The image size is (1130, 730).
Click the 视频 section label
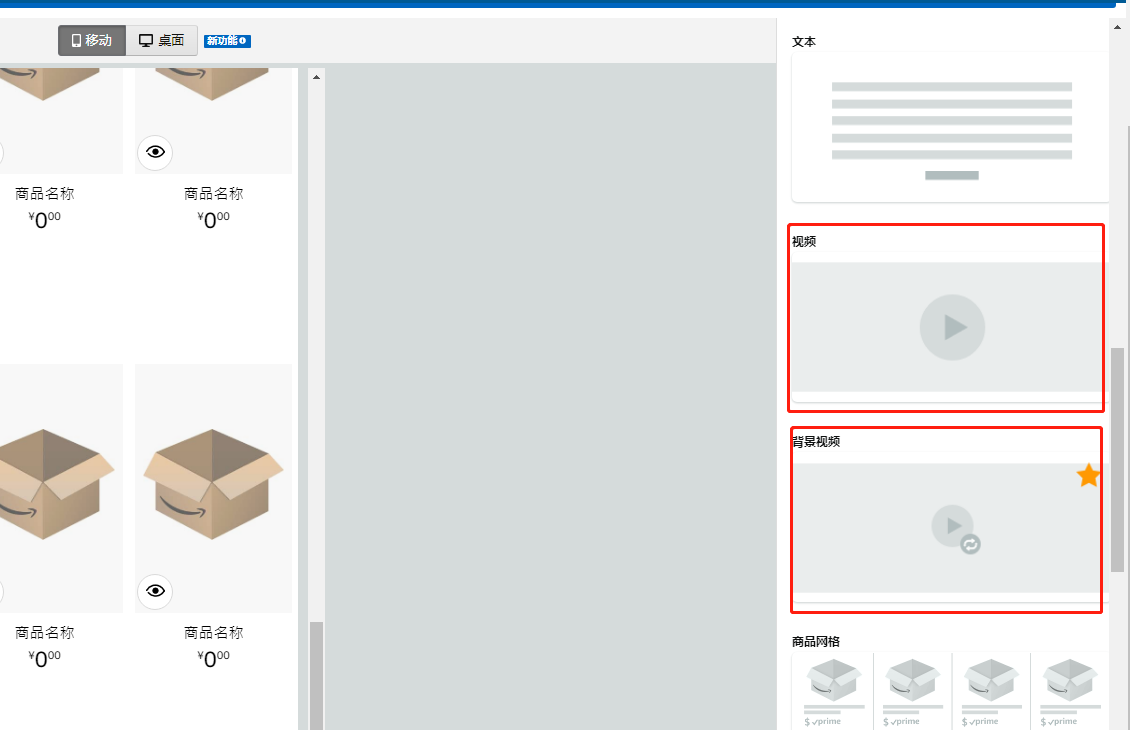804,241
